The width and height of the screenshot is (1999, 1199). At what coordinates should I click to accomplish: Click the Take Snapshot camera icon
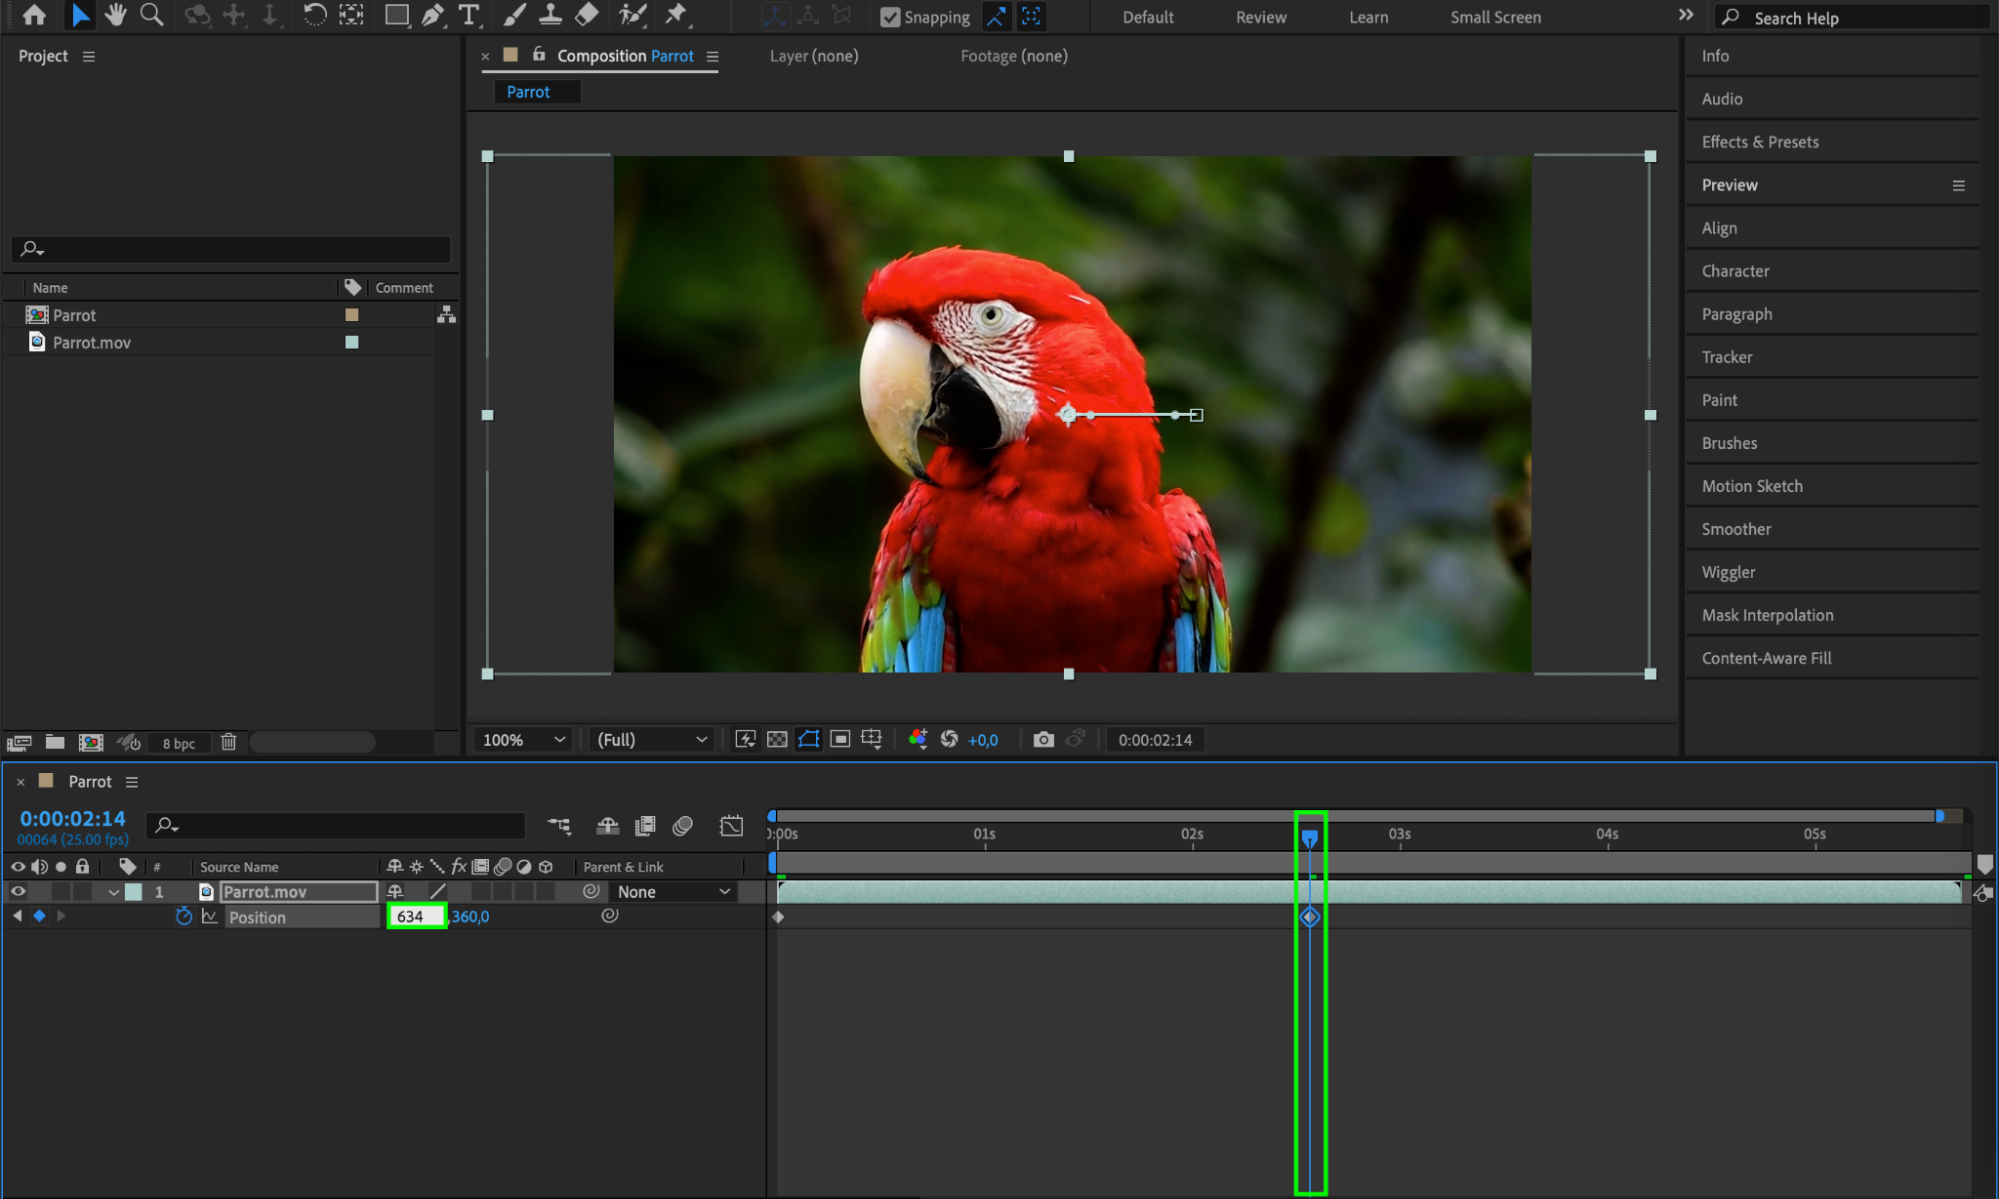1043,739
